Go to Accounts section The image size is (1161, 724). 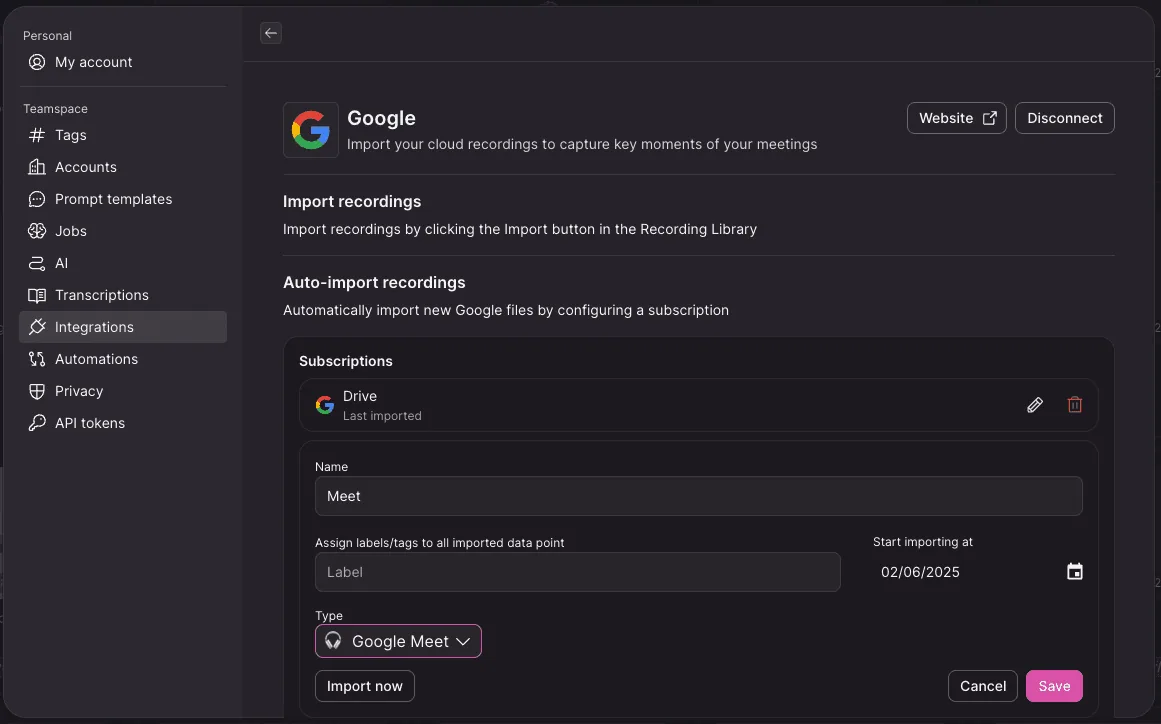coord(123,167)
